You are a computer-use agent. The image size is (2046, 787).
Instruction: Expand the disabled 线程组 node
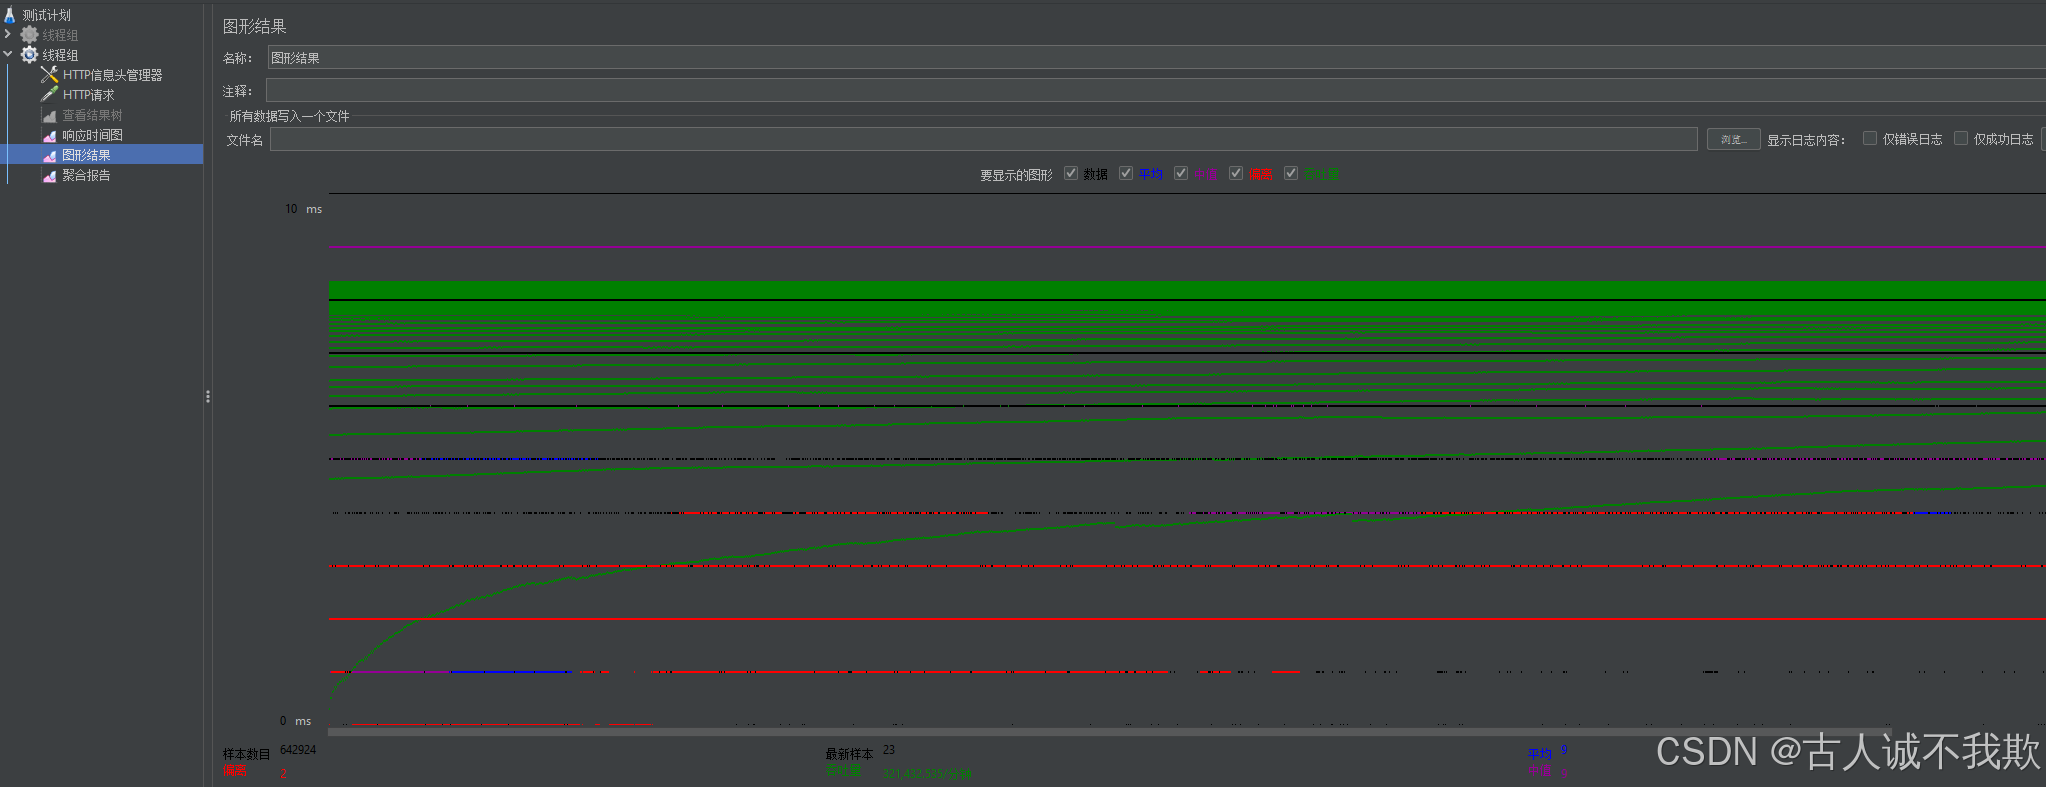point(8,35)
